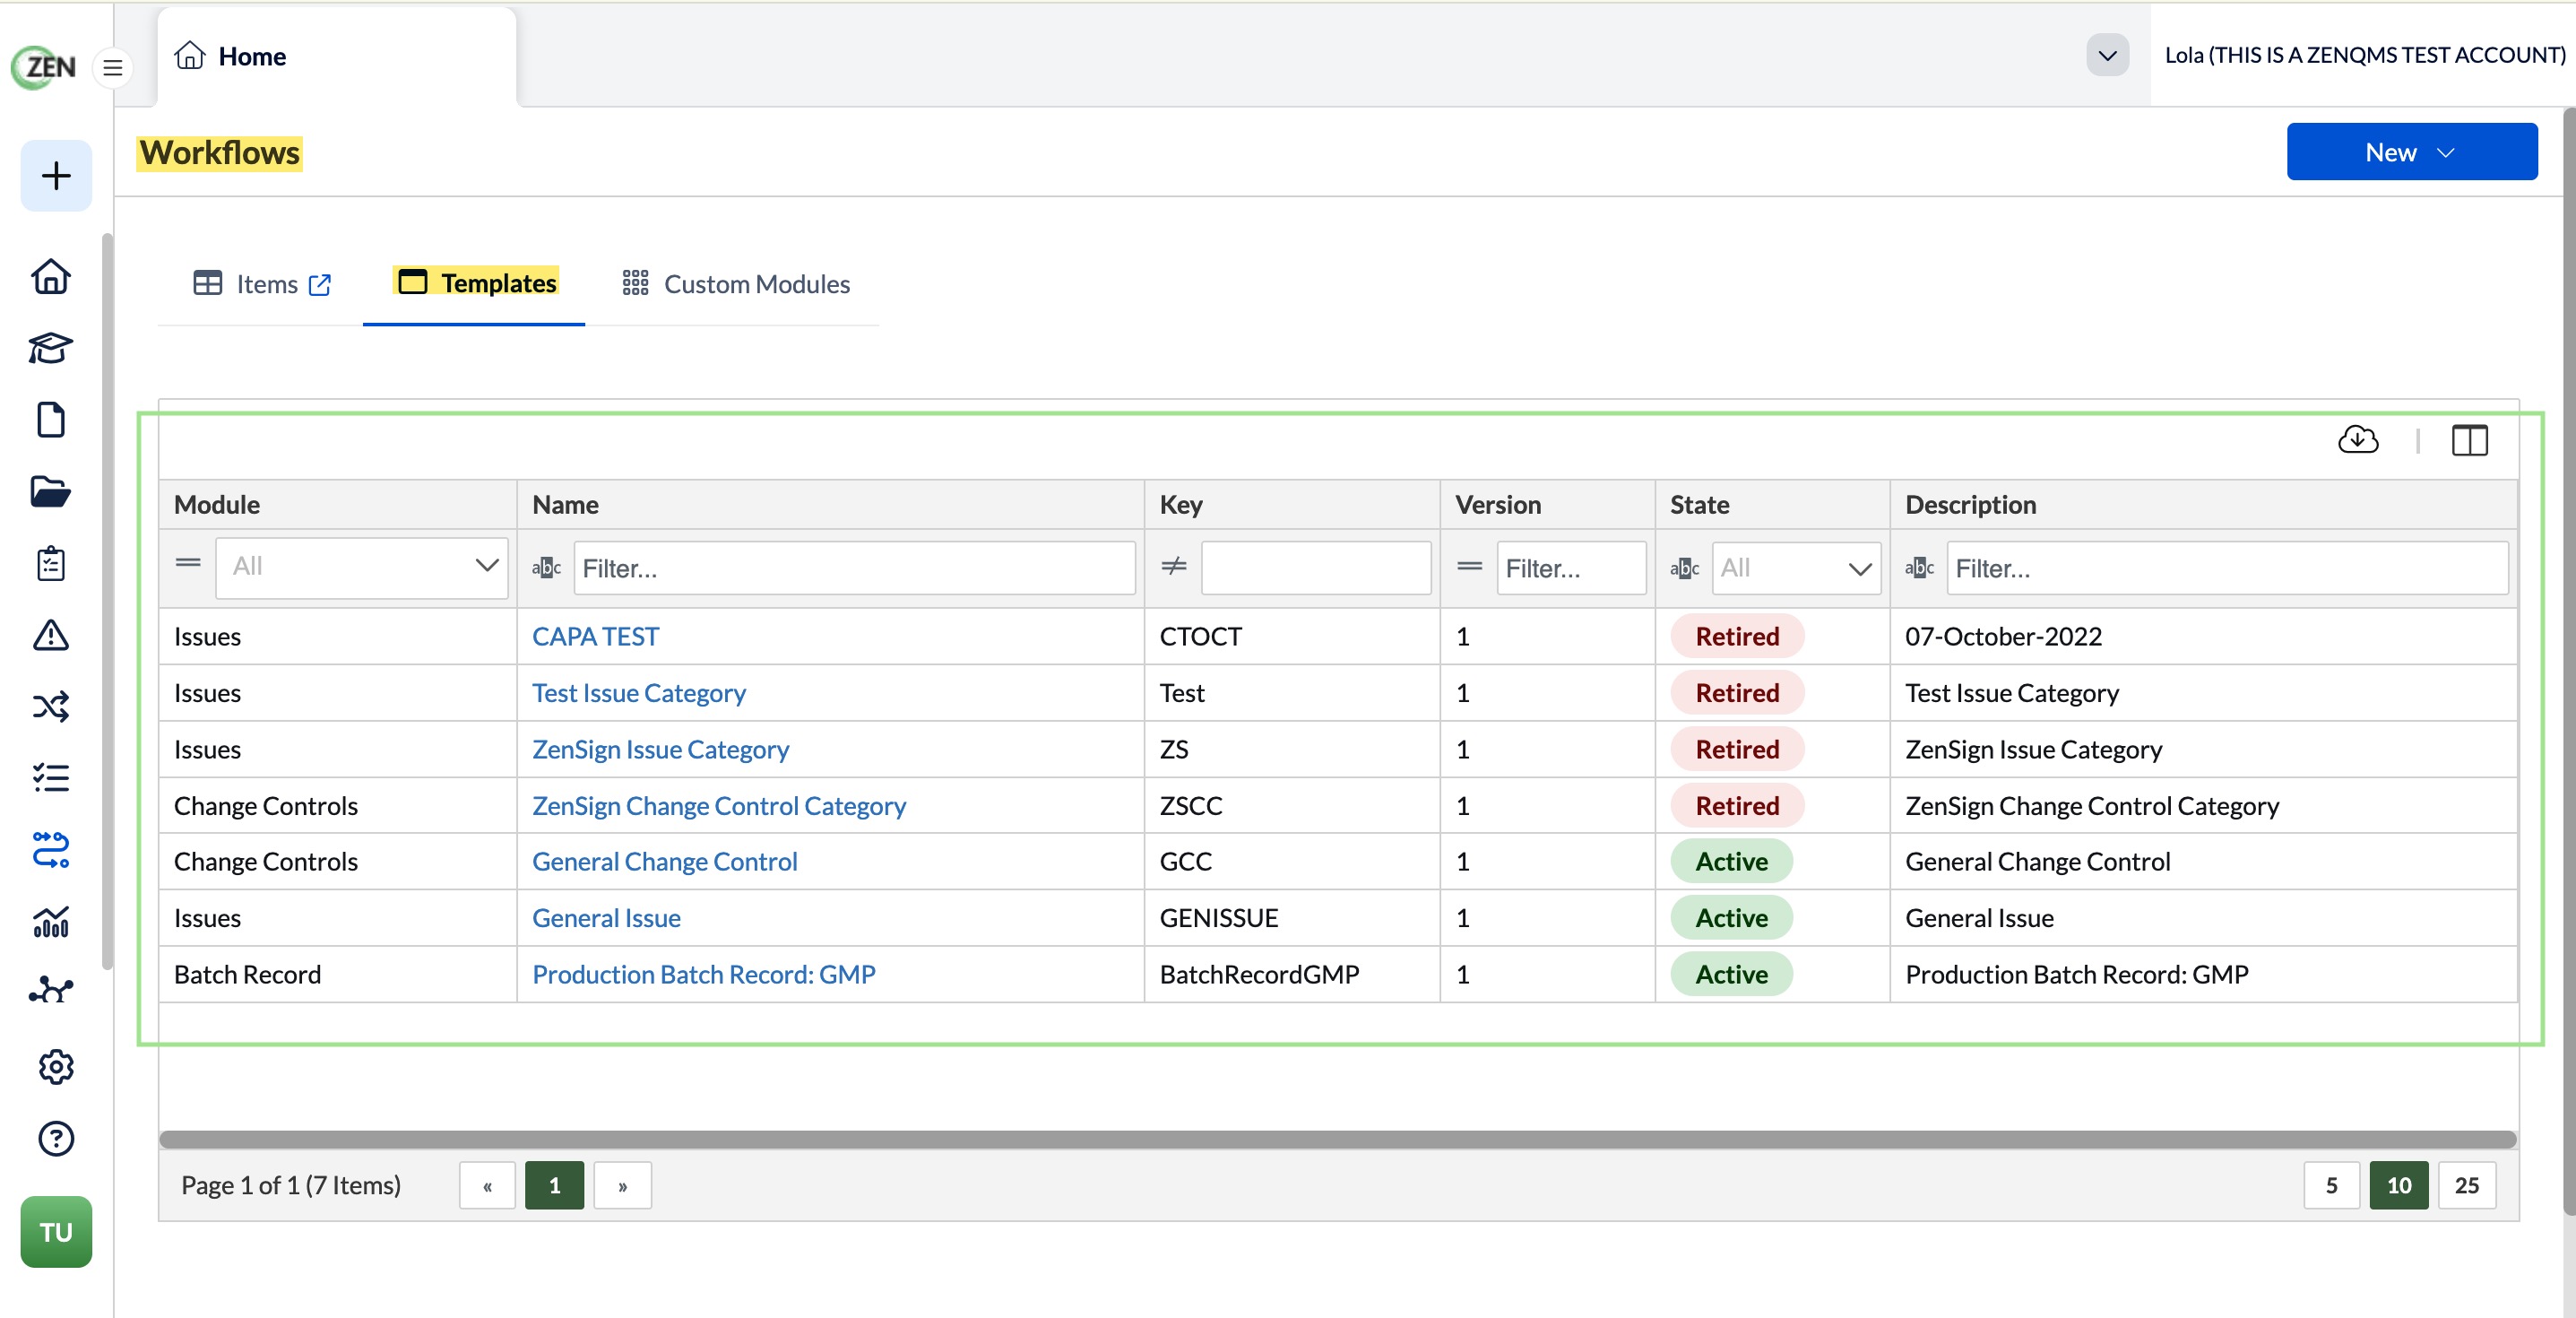
Task: Expand the Module filter dropdown
Action: (362, 567)
